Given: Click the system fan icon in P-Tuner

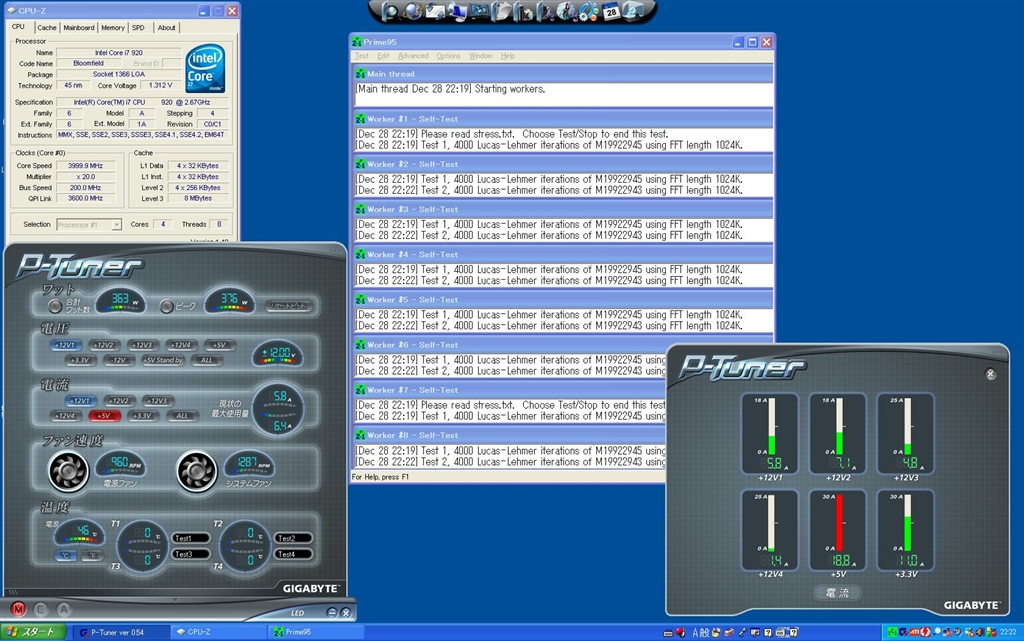Looking at the screenshot, I should (196, 472).
